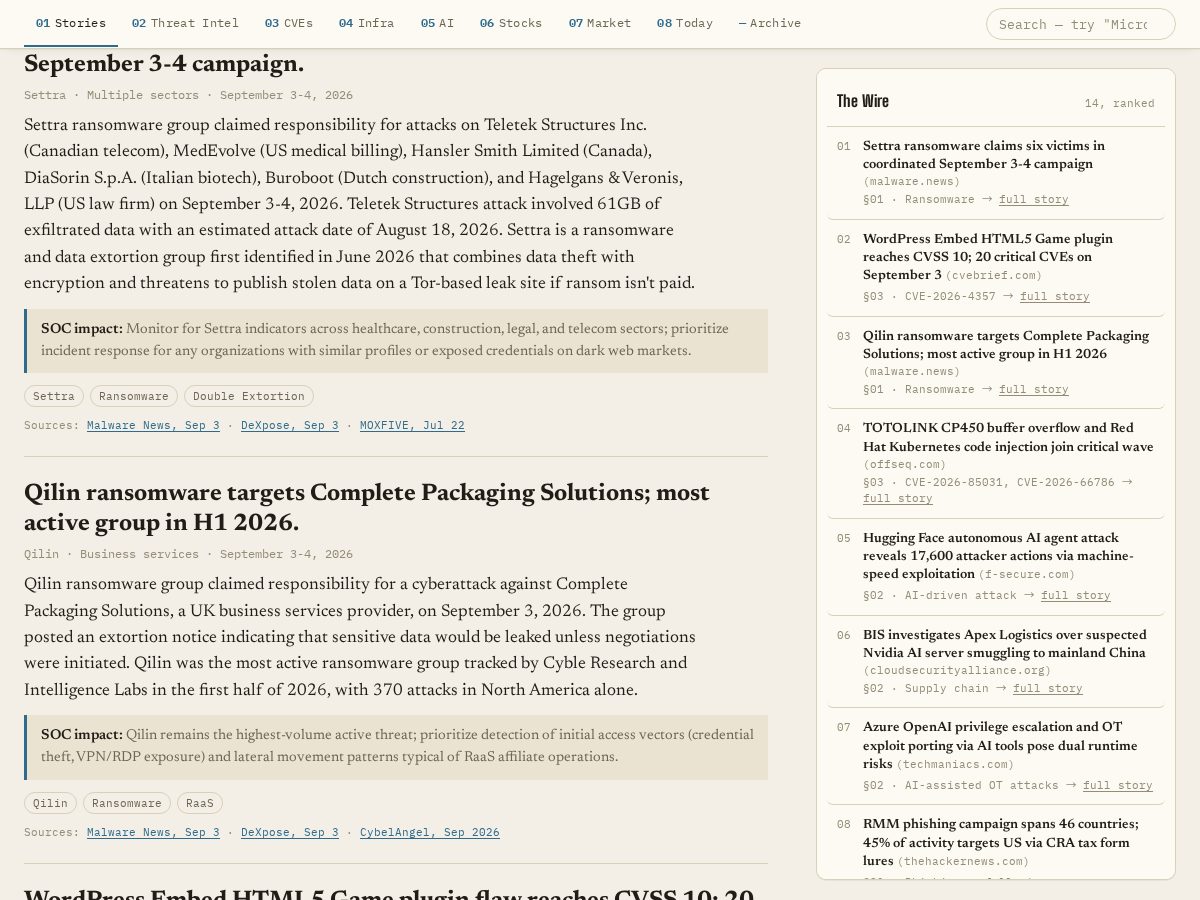Switch to the 07 Market tab
Image resolution: width=1200 pixels, height=900 pixels.
click(x=599, y=23)
